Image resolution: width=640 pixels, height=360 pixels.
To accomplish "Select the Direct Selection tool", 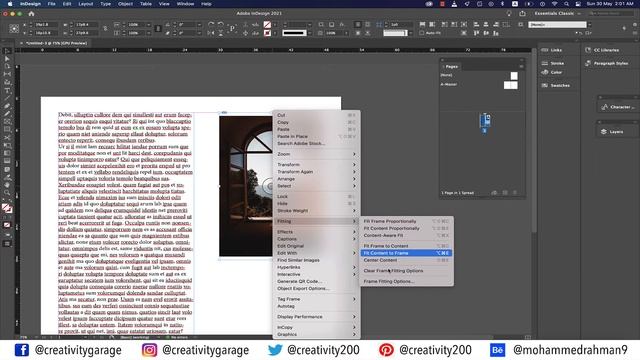I will 7,59.
